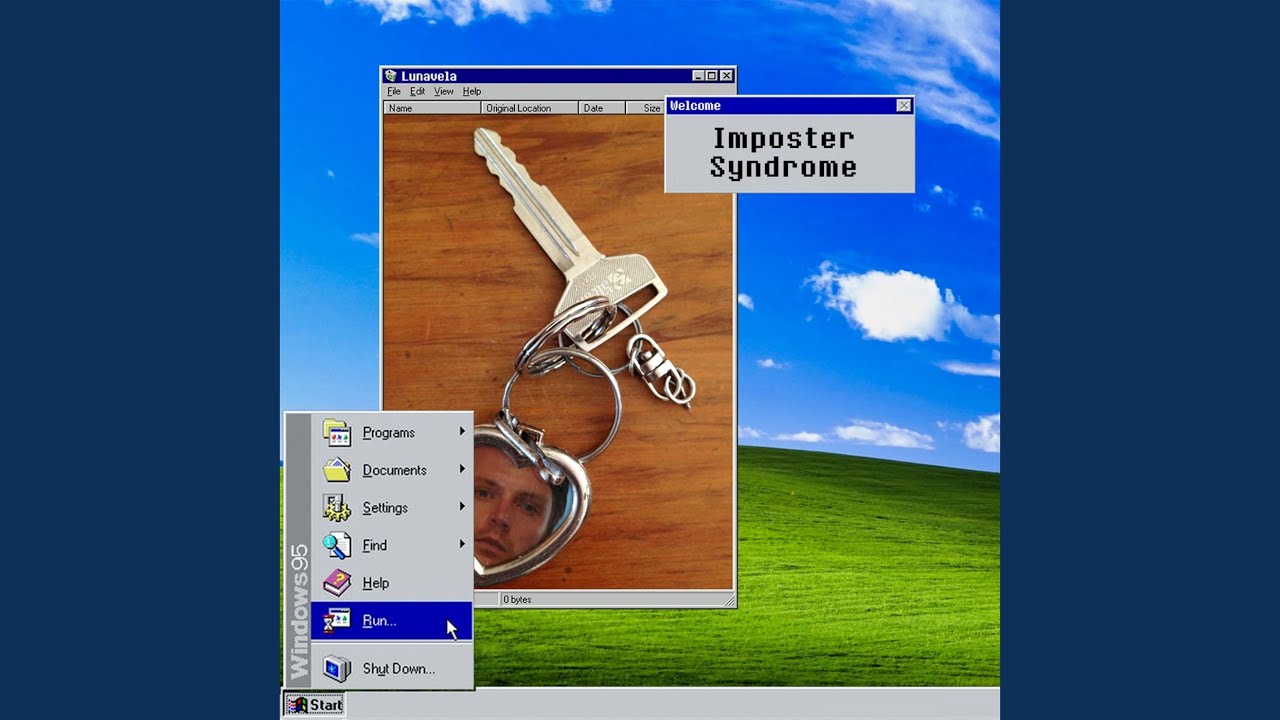The width and height of the screenshot is (1280, 720).
Task: Sort by the Original Location column header
Action: [529, 108]
